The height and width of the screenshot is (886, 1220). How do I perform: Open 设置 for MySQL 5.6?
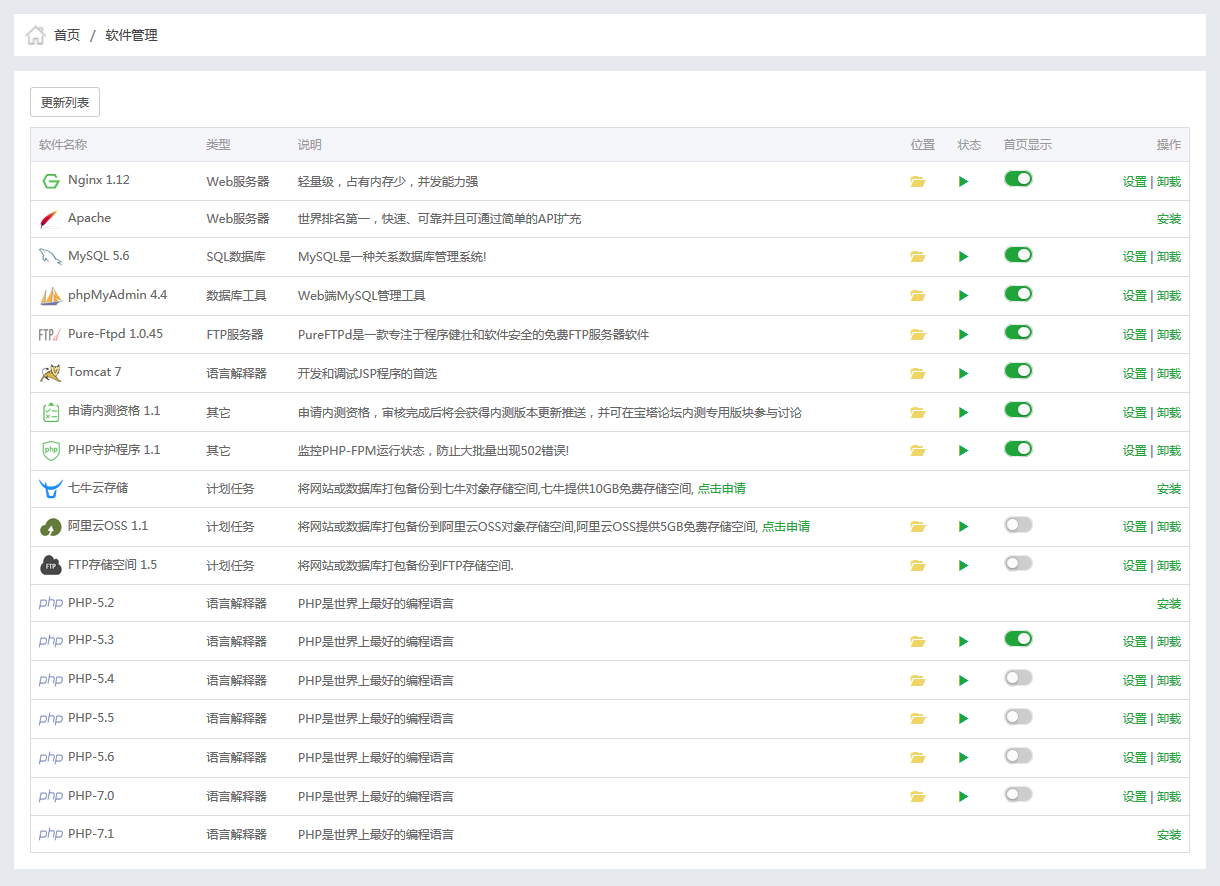tap(1134, 257)
